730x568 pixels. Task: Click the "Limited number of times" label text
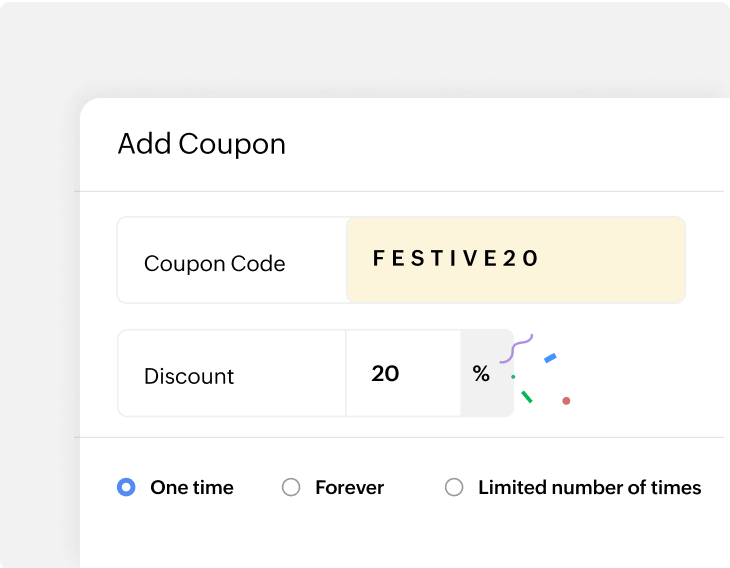pos(589,488)
